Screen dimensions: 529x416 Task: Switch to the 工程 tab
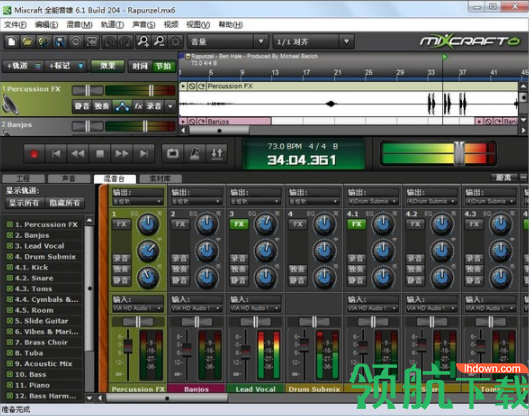click(23, 178)
